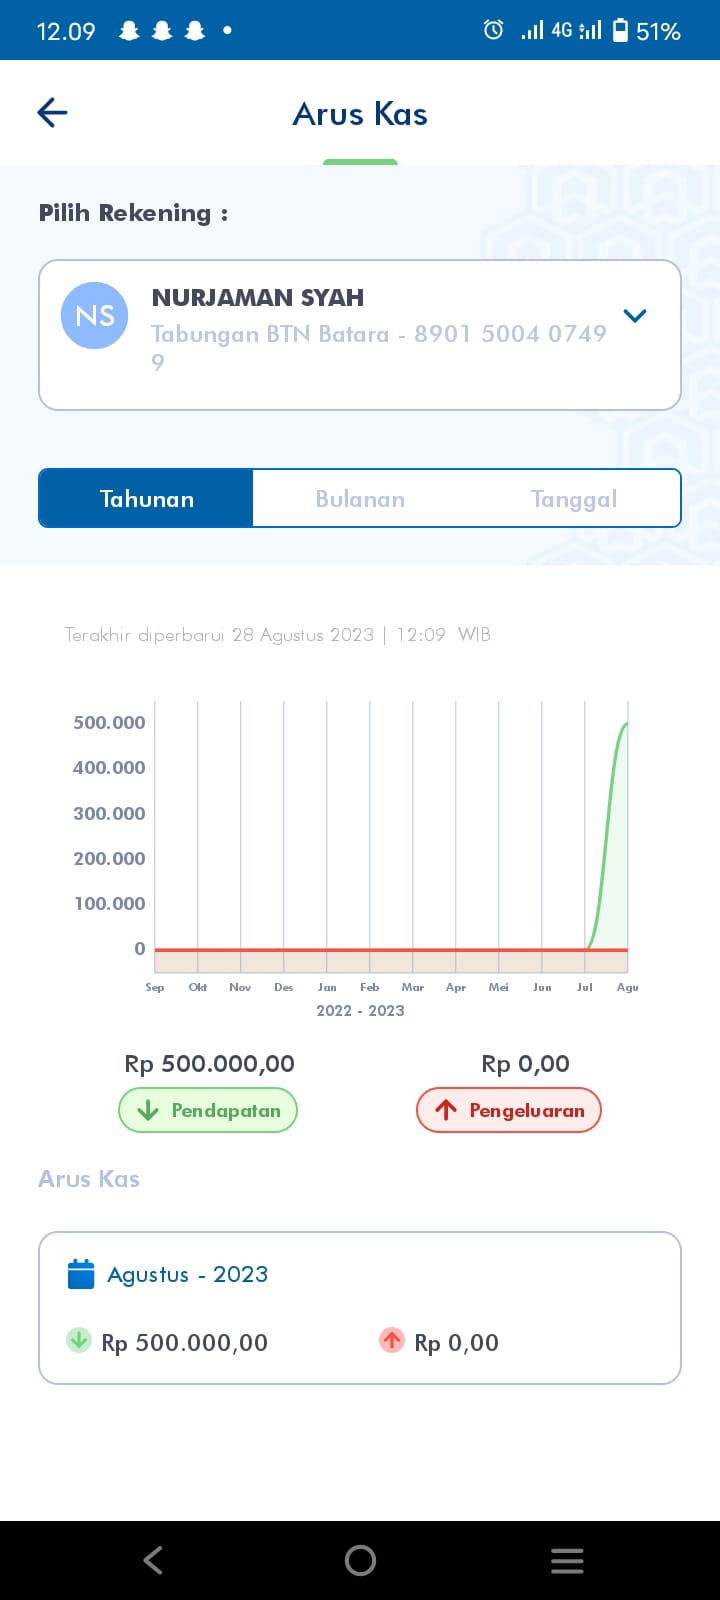Select the Tahunan tab
This screenshot has width=720, height=1600.
[x=146, y=498]
